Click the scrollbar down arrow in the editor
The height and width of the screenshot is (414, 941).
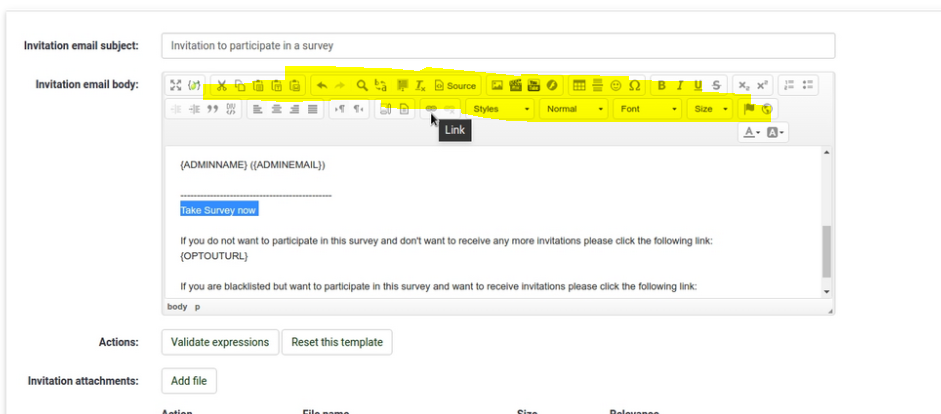tap(827, 292)
